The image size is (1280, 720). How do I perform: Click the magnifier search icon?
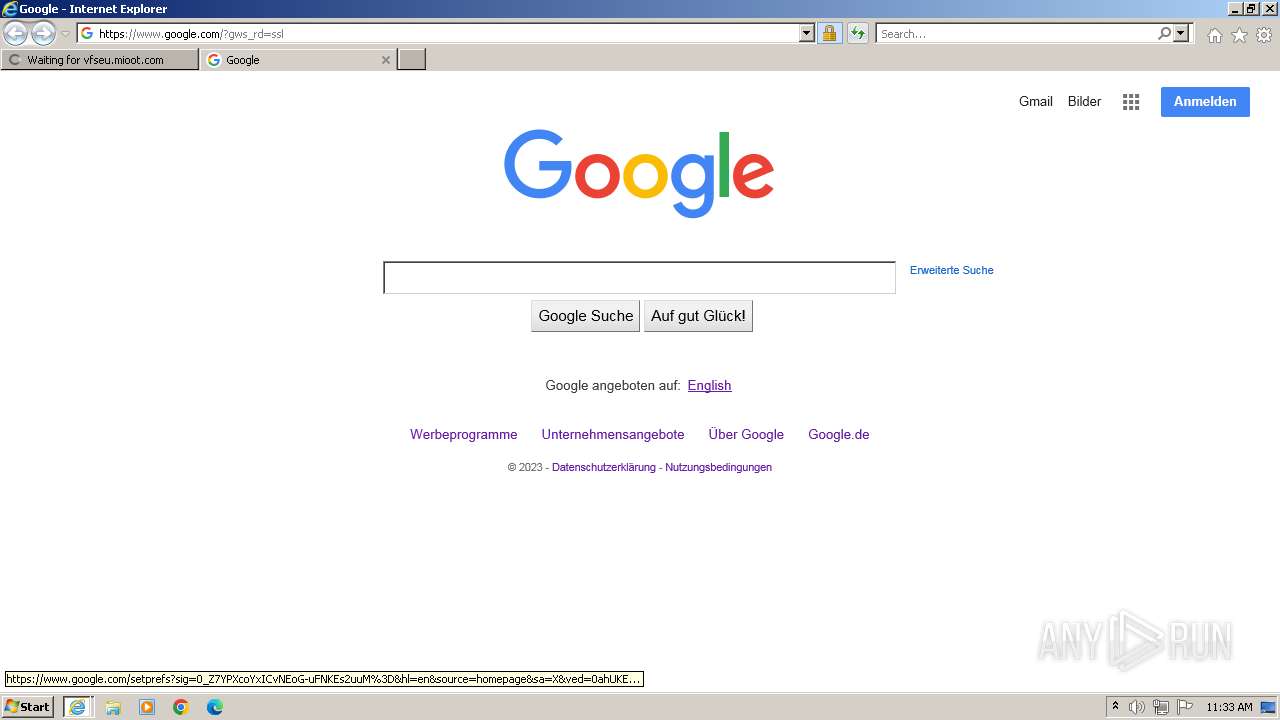pos(1164,33)
